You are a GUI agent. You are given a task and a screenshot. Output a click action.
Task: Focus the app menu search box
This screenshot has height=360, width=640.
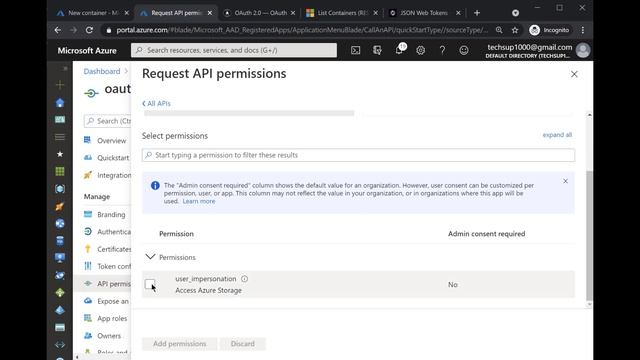107,121
